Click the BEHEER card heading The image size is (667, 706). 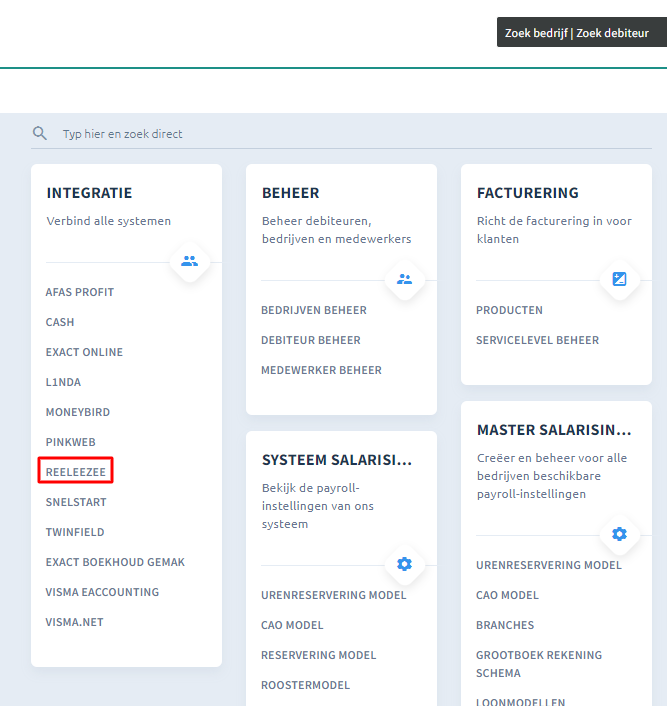[290, 193]
